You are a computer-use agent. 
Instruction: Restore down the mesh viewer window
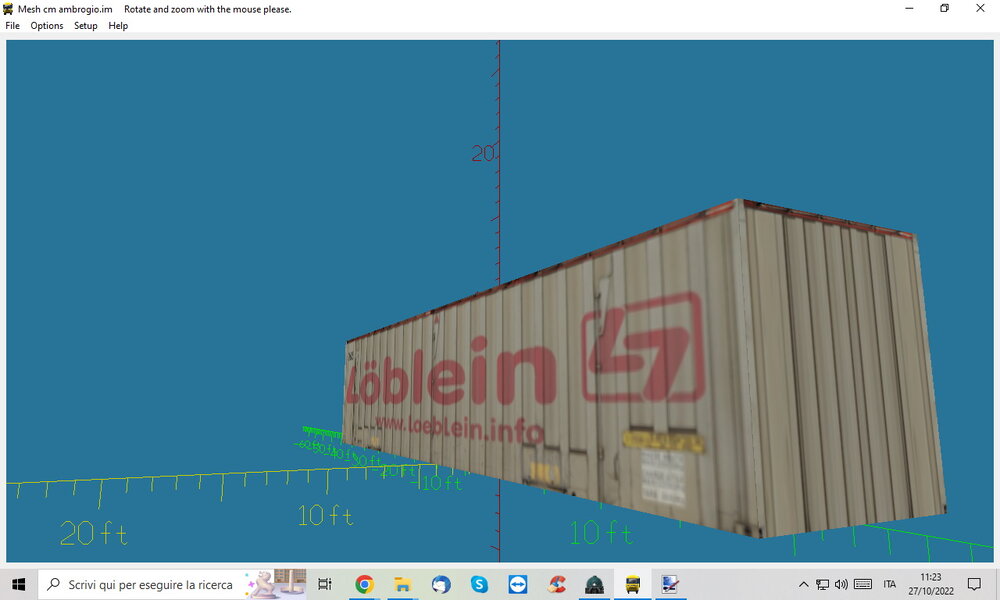[x=945, y=8]
